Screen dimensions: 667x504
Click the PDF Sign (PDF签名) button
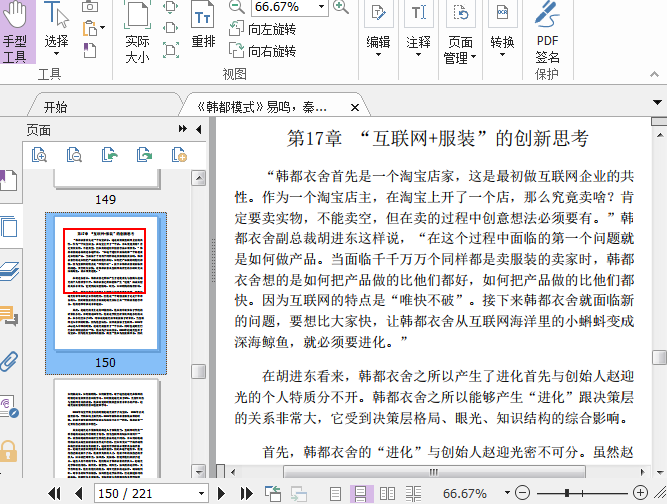tap(547, 32)
